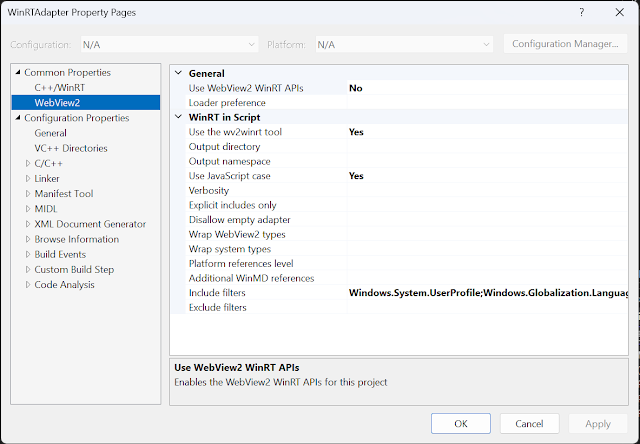Click the empty Output directory value field
The height and width of the screenshot is (444, 640).
coord(487,147)
